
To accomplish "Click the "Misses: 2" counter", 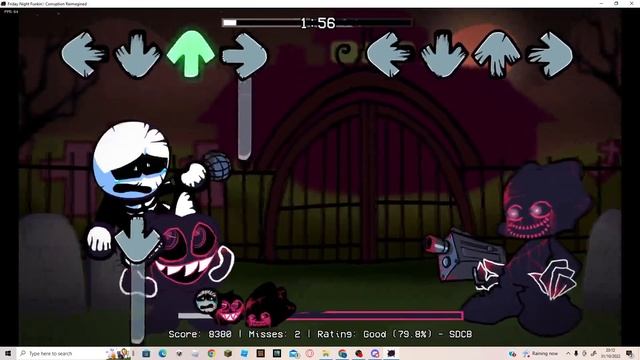I will point(274,334).
